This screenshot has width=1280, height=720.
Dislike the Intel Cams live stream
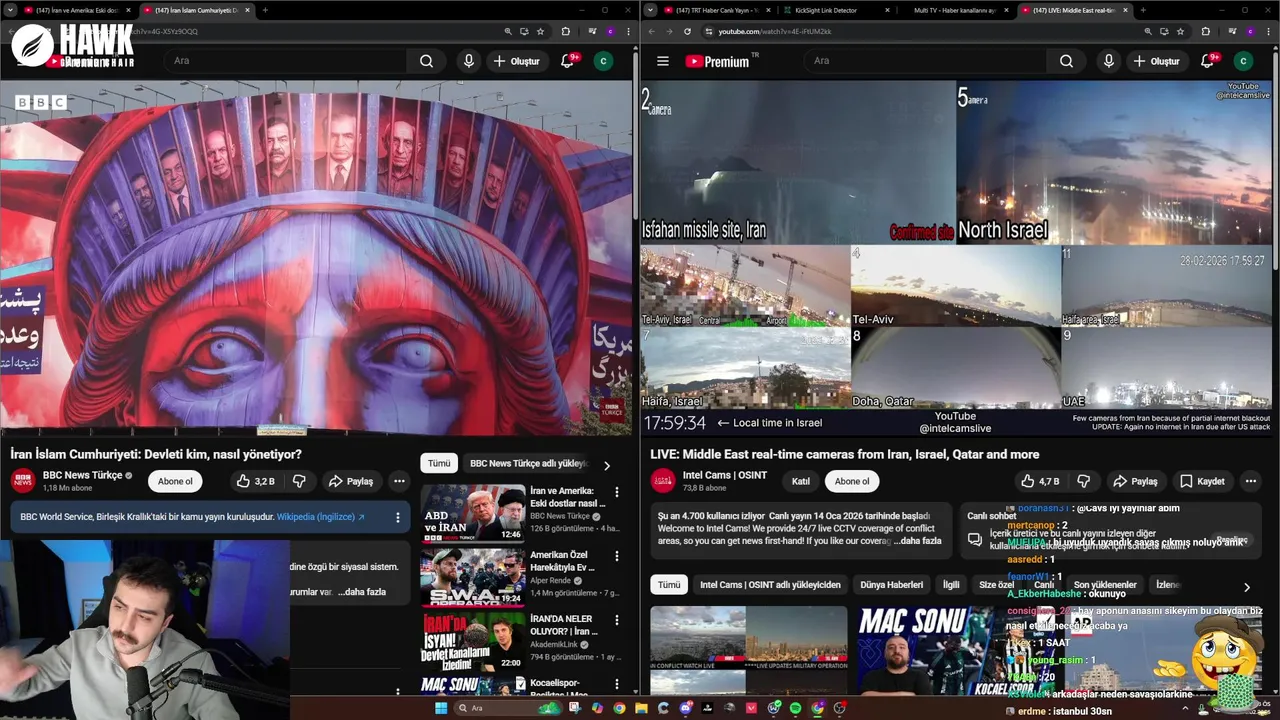pyautogui.click(x=1083, y=481)
